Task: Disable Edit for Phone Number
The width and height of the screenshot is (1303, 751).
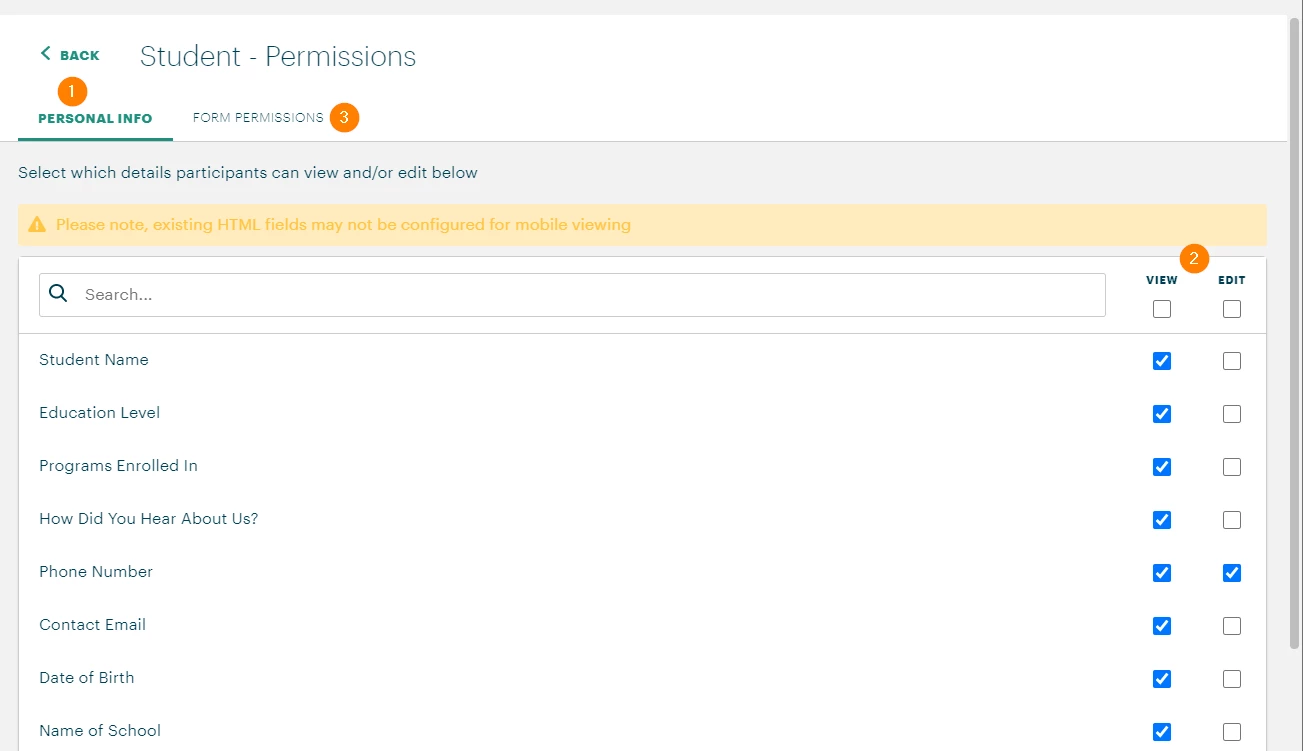Action: point(1232,573)
